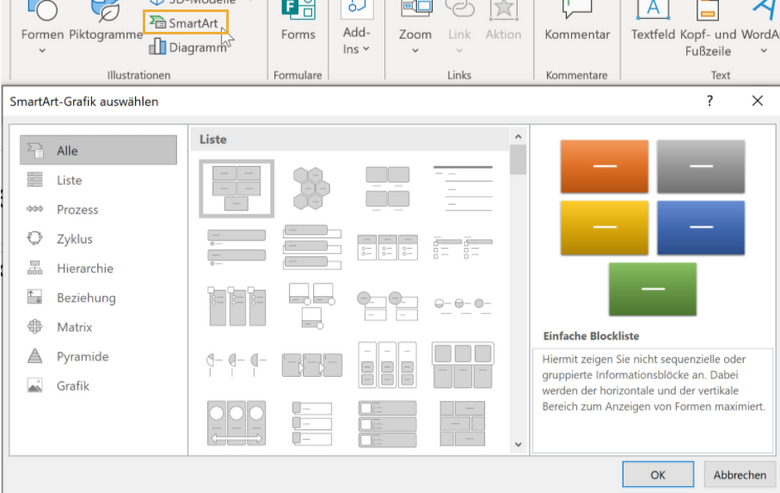Click the green block in preview
Viewport: 780px width, 493px height.
pyautogui.click(x=653, y=289)
